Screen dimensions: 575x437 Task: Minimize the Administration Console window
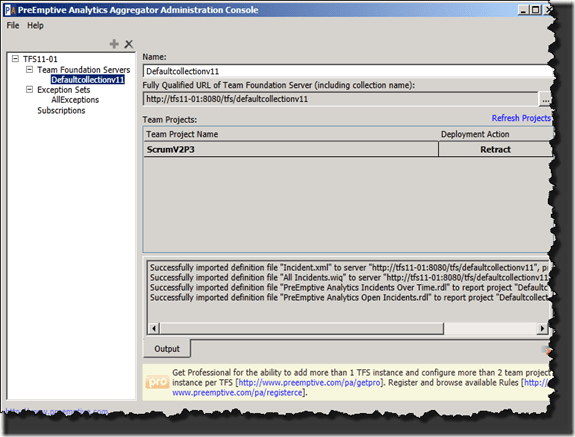point(523,10)
